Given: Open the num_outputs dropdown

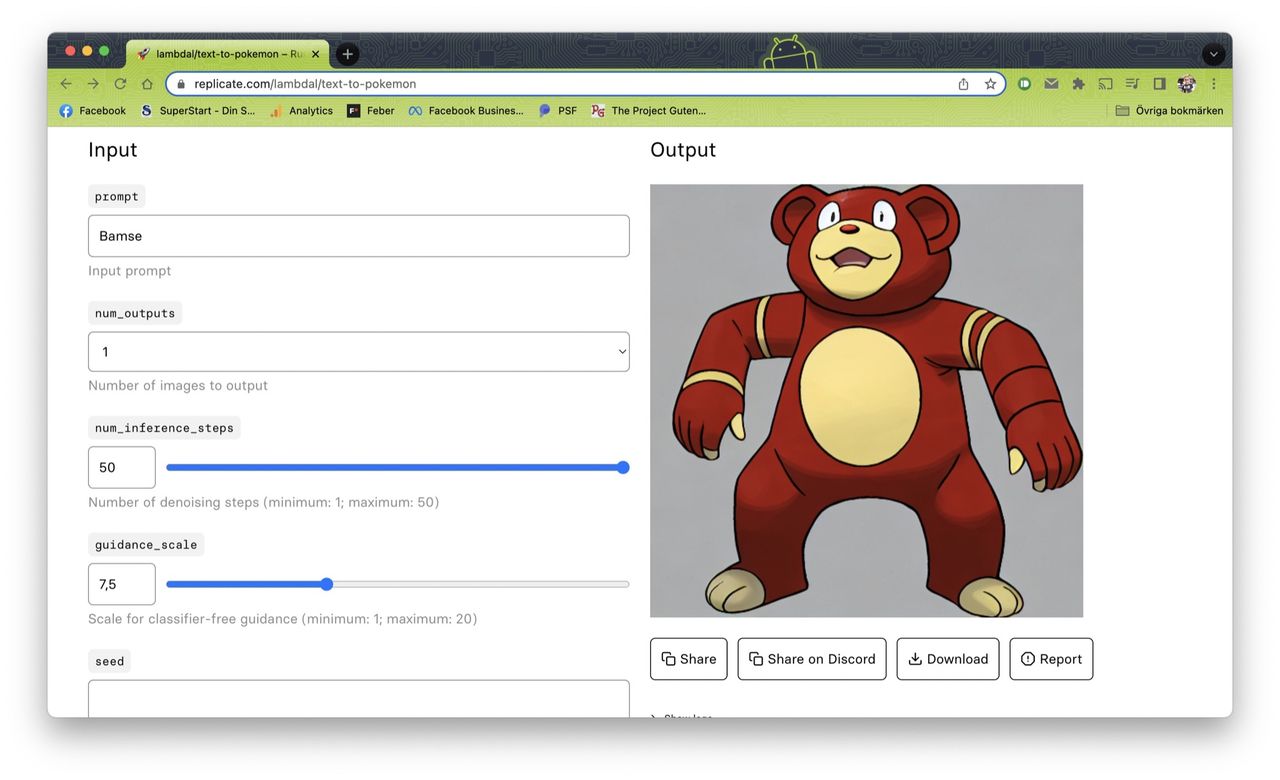Looking at the screenshot, I should 358,352.
